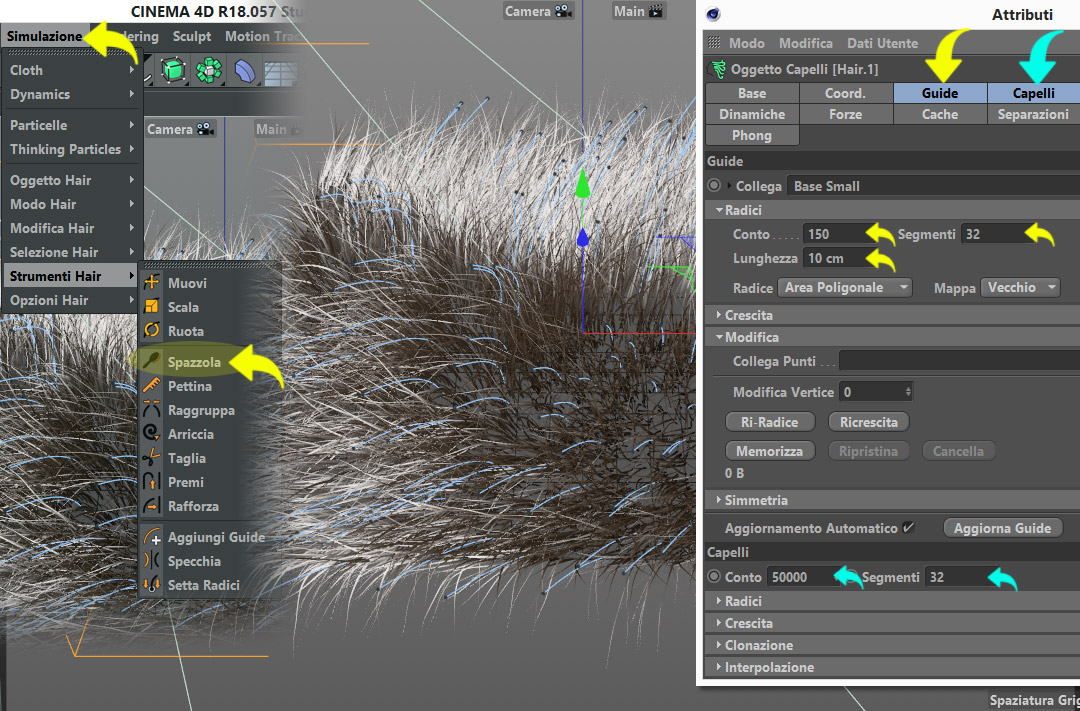Pick the Taglia scissors tool icon
This screenshot has width=1080, height=711.
click(152, 458)
